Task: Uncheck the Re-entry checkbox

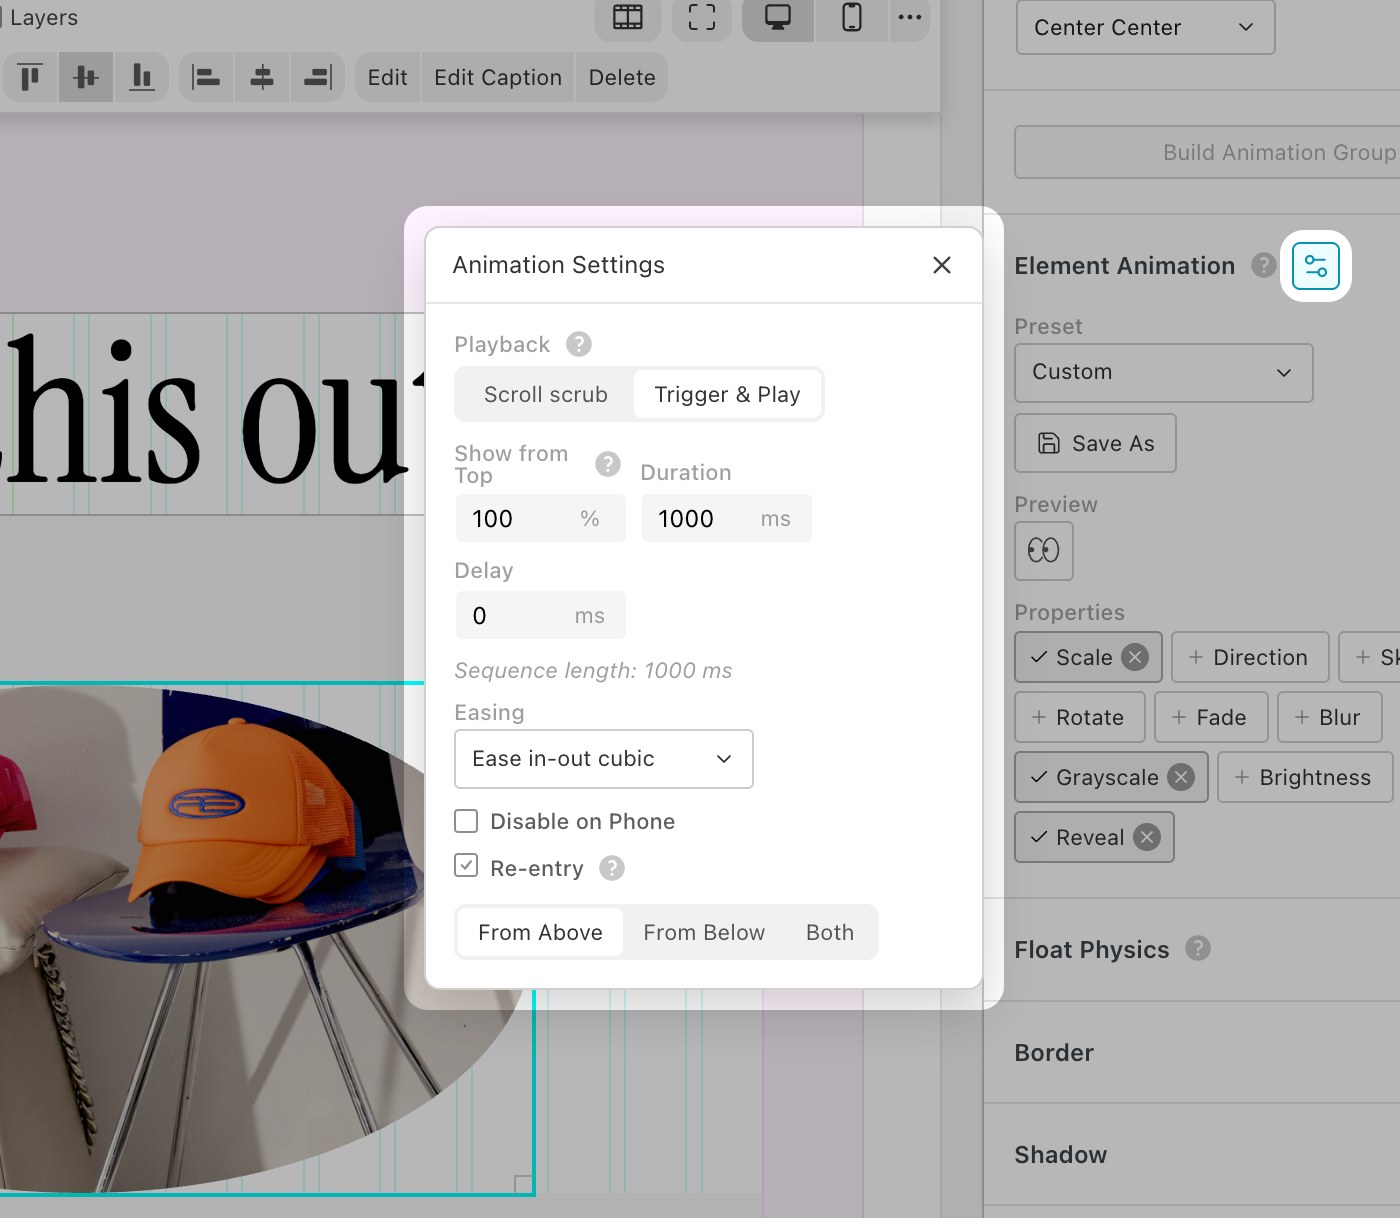Action: pyautogui.click(x=466, y=865)
